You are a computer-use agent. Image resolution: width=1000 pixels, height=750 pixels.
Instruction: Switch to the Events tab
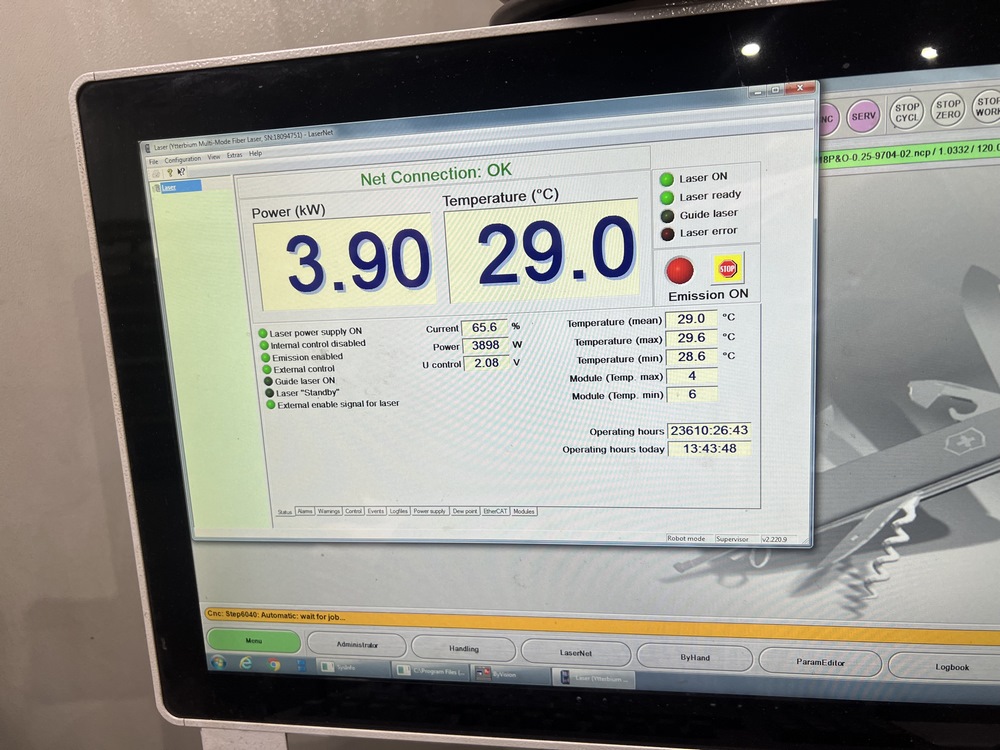point(376,511)
